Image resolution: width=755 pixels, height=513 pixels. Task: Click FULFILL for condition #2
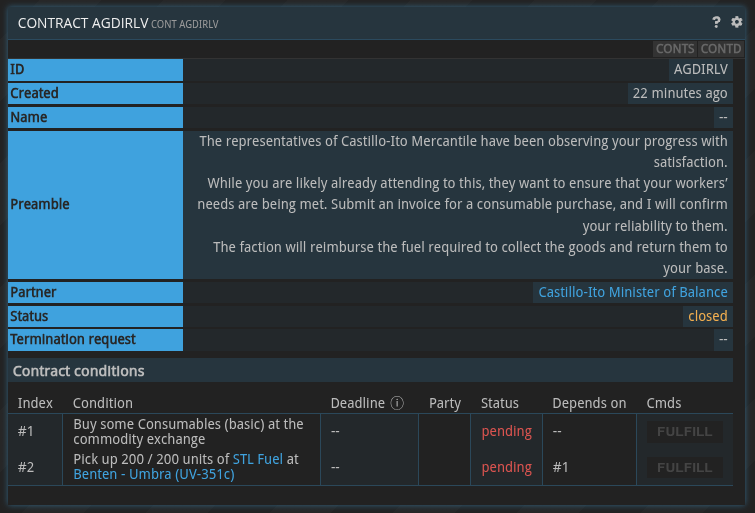[684, 467]
